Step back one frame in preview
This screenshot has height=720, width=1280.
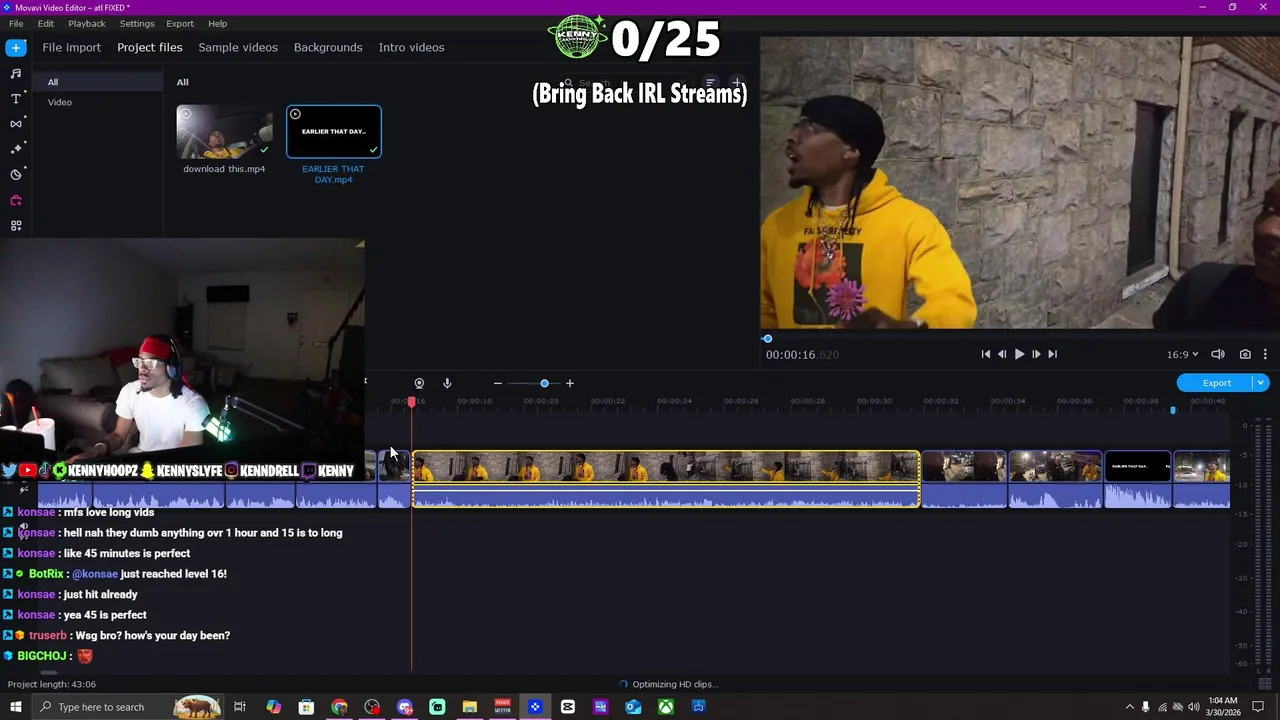point(1002,354)
